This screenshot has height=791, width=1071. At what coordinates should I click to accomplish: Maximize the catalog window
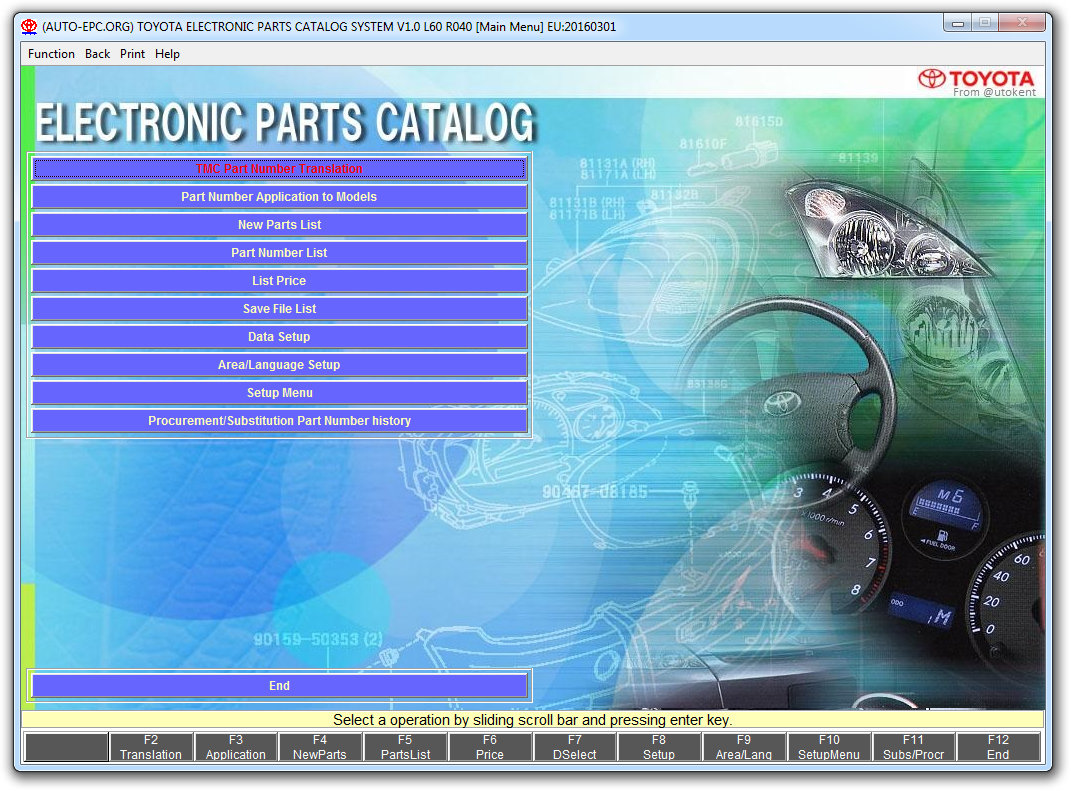point(985,23)
